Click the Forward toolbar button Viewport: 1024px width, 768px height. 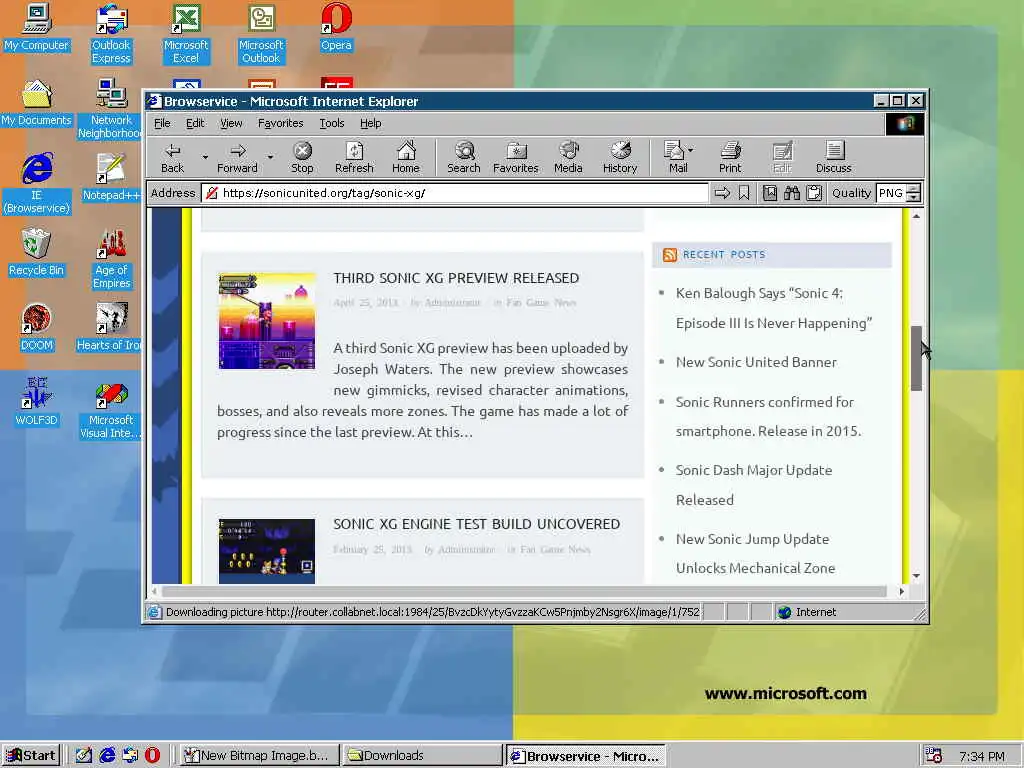tap(237, 157)
